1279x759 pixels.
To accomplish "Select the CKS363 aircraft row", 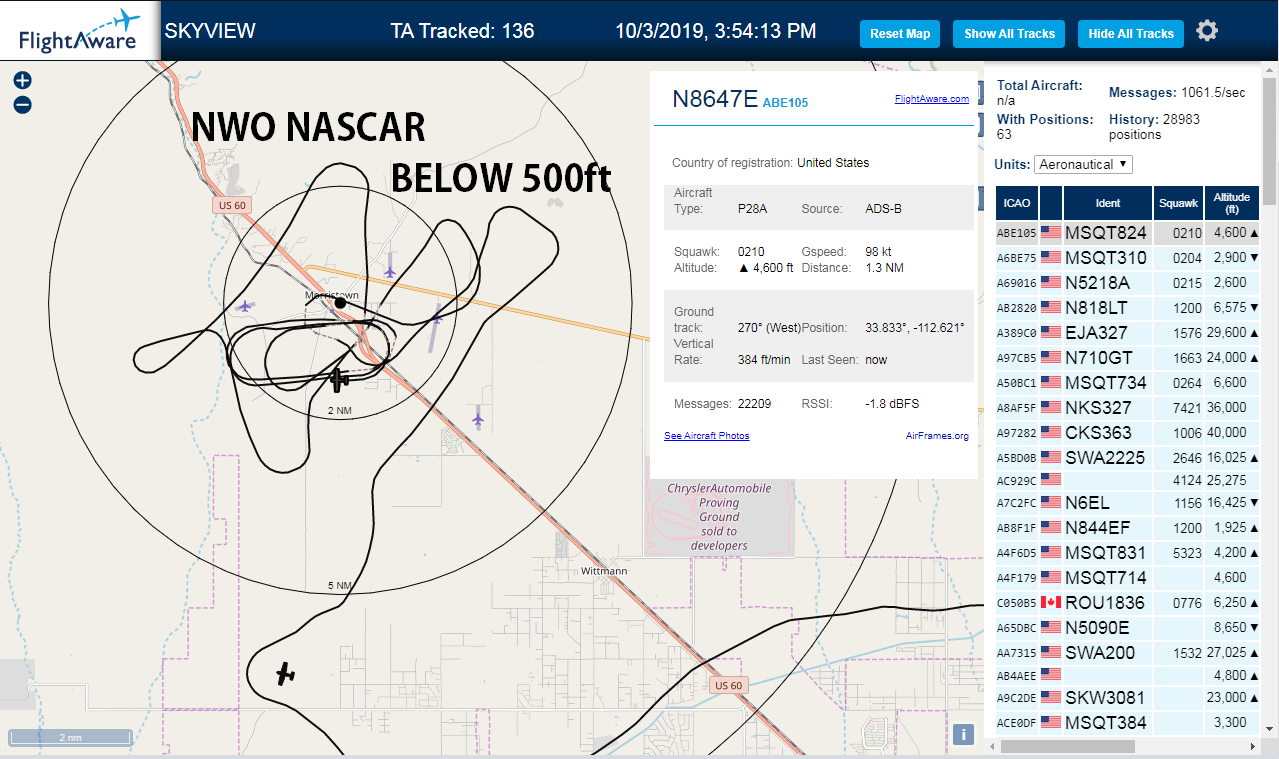I will 1128,433.
